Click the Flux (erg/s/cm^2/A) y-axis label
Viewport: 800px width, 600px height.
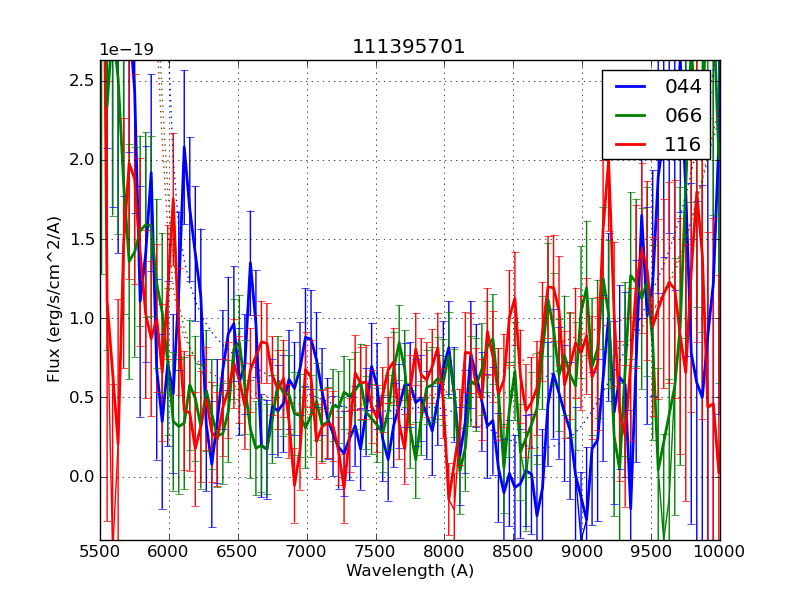click(x=54, y=301)
